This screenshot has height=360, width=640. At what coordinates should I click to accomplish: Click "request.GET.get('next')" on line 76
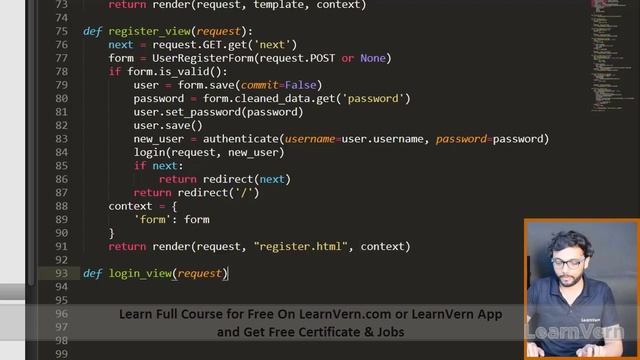224,45
